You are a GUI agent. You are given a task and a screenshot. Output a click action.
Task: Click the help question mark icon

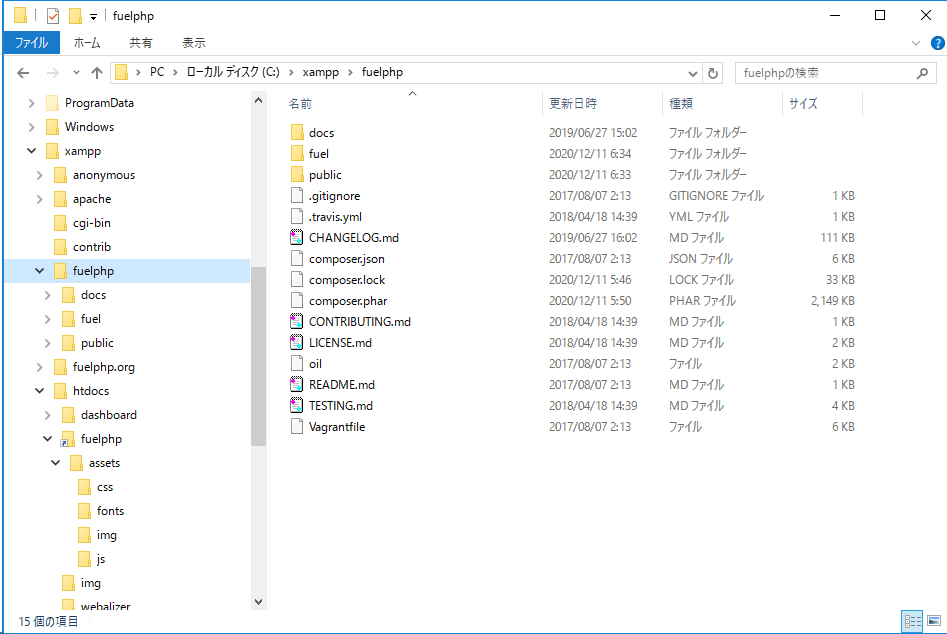(935, 43)
